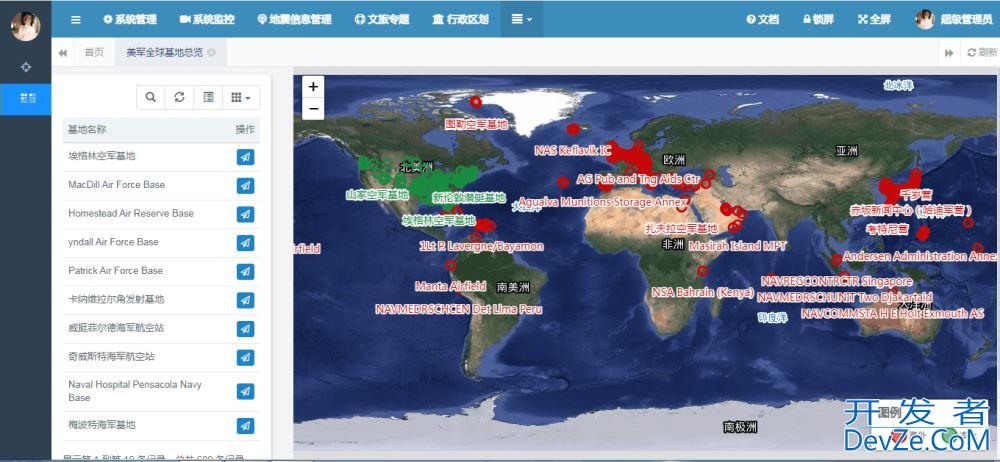The width and height of the screenshot is (1000, 462).
Task: Select the crosshair icon in left sidebar
Action: 26,67
